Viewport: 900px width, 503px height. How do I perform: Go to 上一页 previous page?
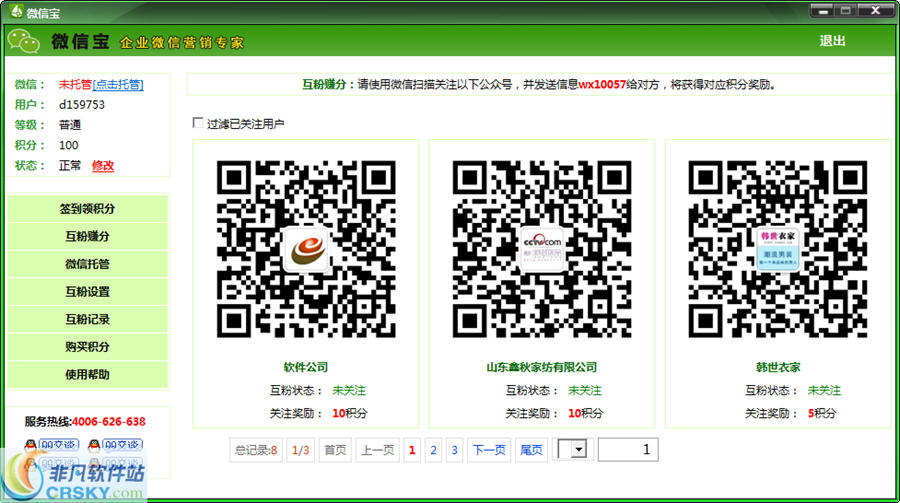click(x=378, y=450)
